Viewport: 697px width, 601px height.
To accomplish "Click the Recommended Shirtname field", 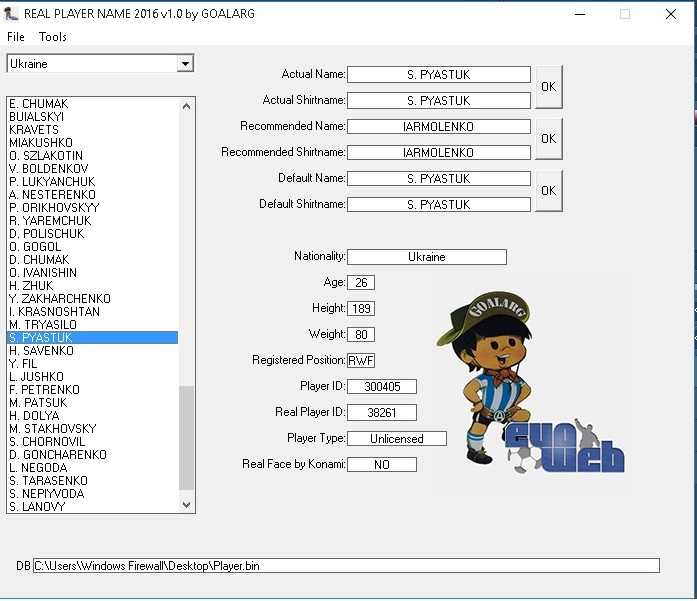I will [x=439, y=152].
